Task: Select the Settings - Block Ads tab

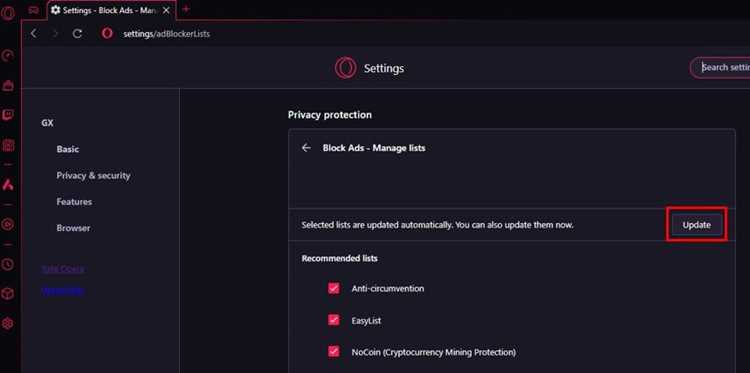Action: [111, 10]
